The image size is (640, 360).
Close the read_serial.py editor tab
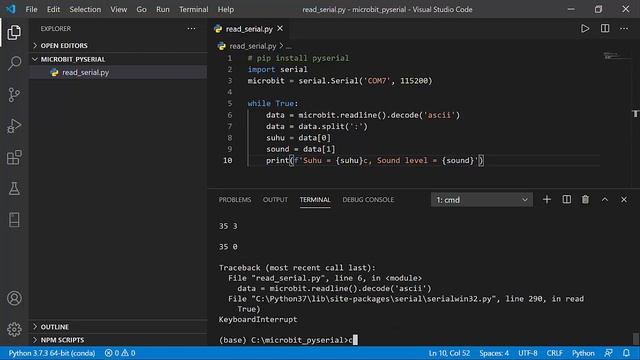coord(280,29)
